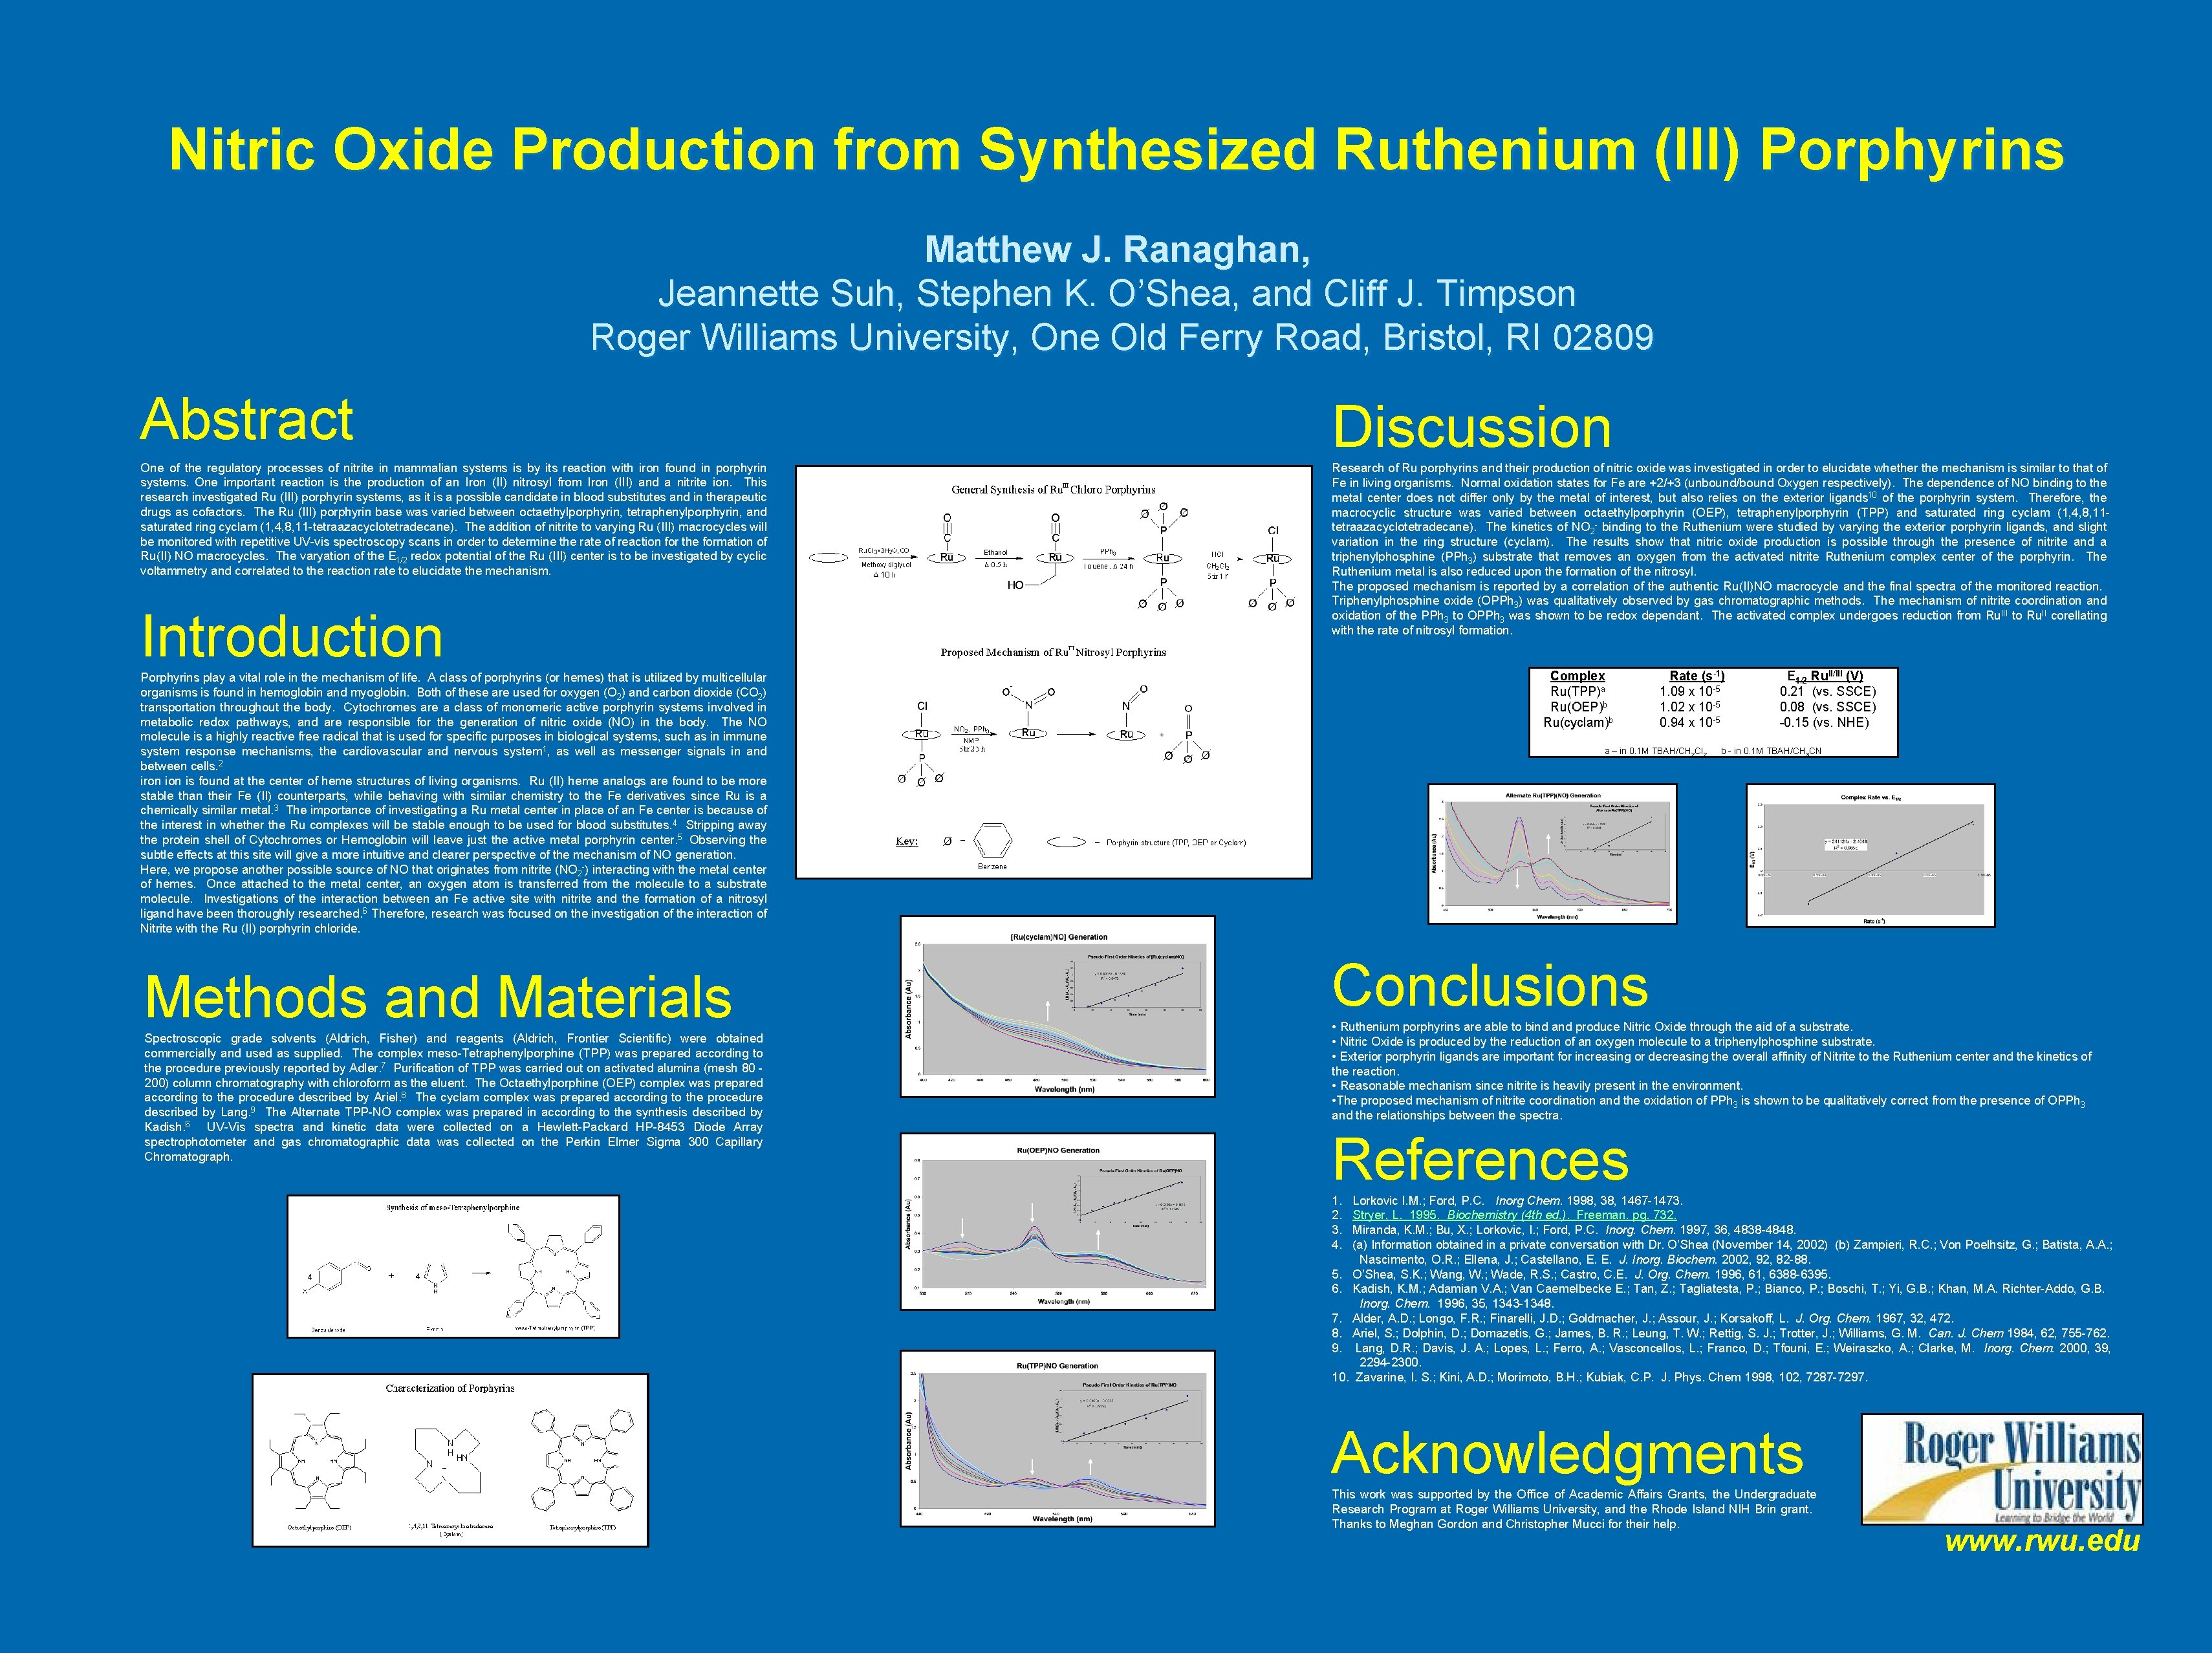
Task: Click the Alternate Ru(TPP)(NO) Generation chart
Action: (1552, 854)
